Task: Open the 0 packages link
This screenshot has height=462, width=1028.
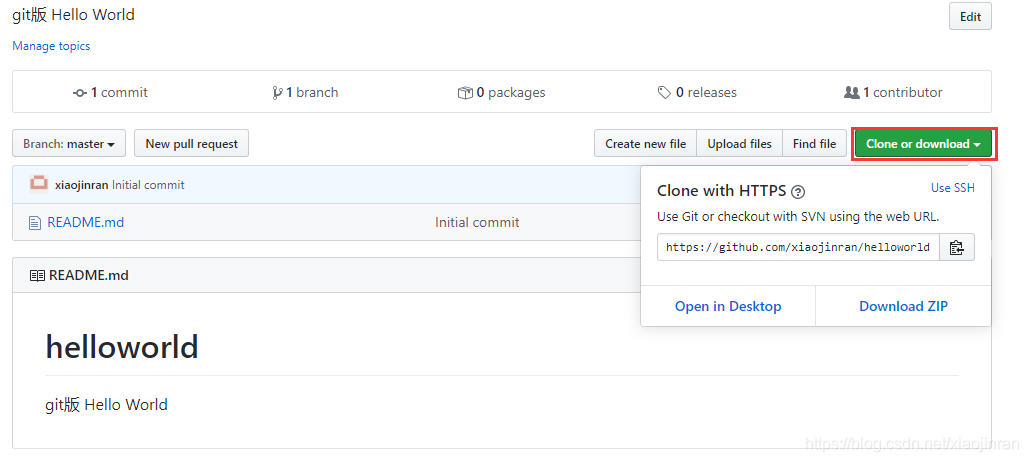Action: tap(502, 92)
